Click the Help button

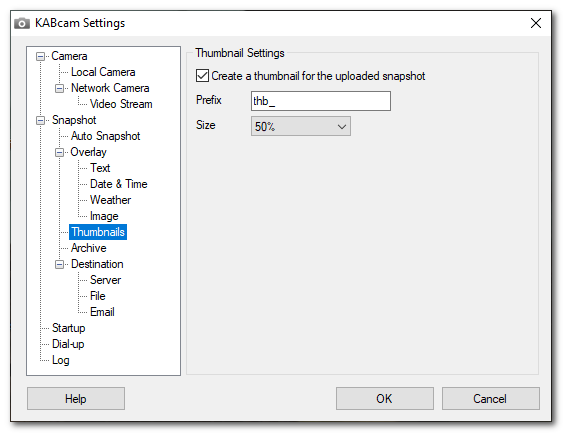[76, 399]
